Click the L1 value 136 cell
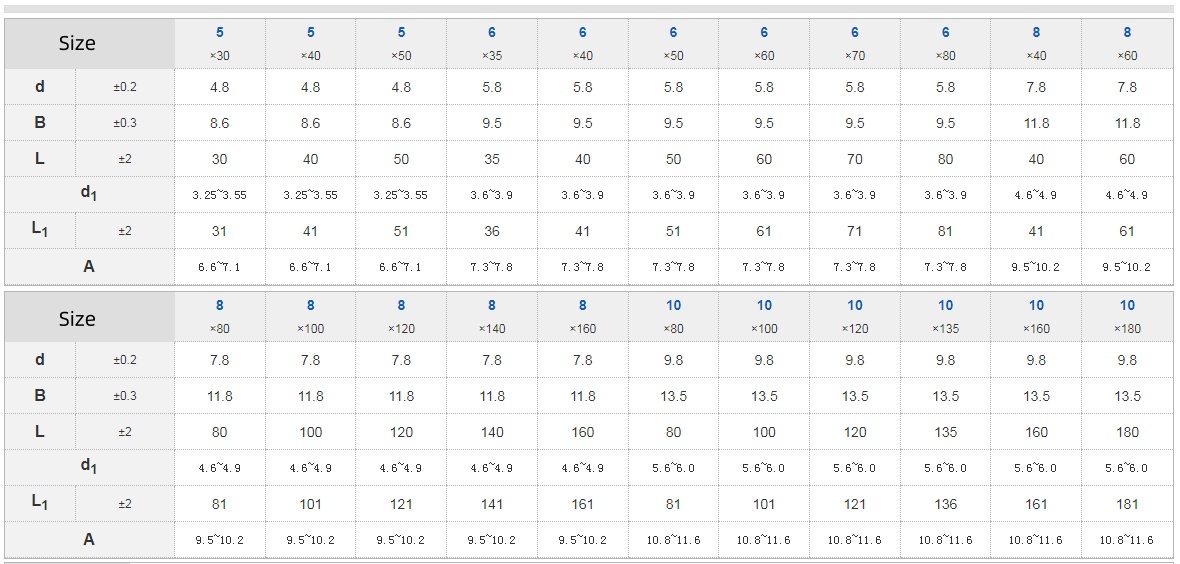This screenshot has height=564, width=1180. pos(945,504)
